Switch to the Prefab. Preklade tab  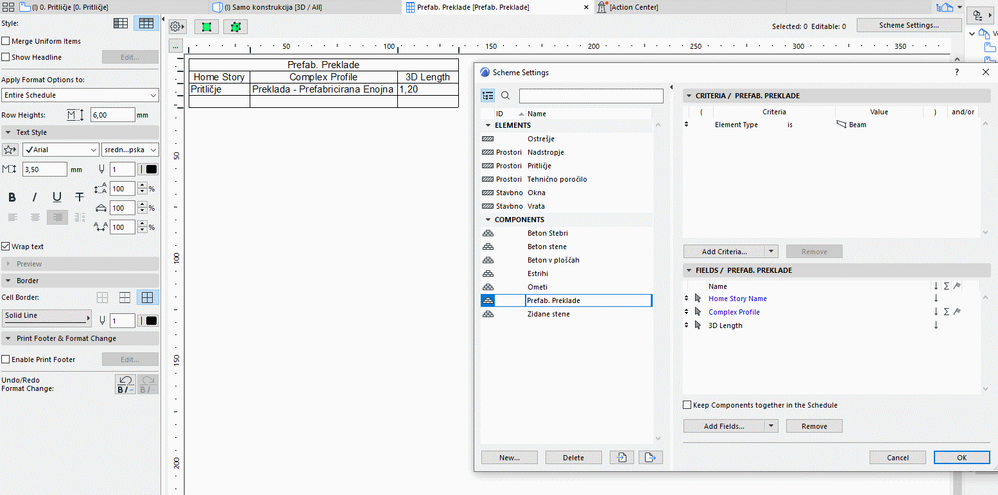474,7
